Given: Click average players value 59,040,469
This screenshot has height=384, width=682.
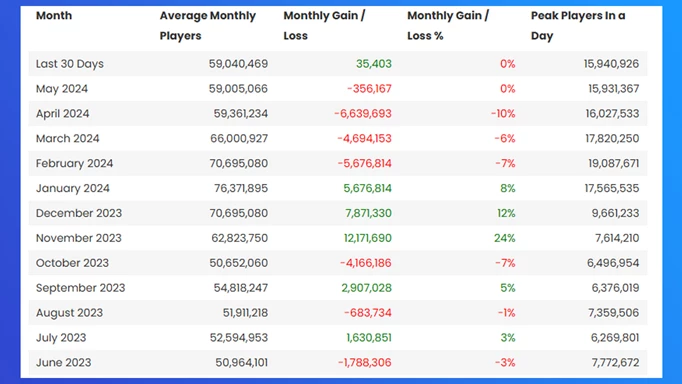Looking at the screenshot, I should [x=238, y=64].
